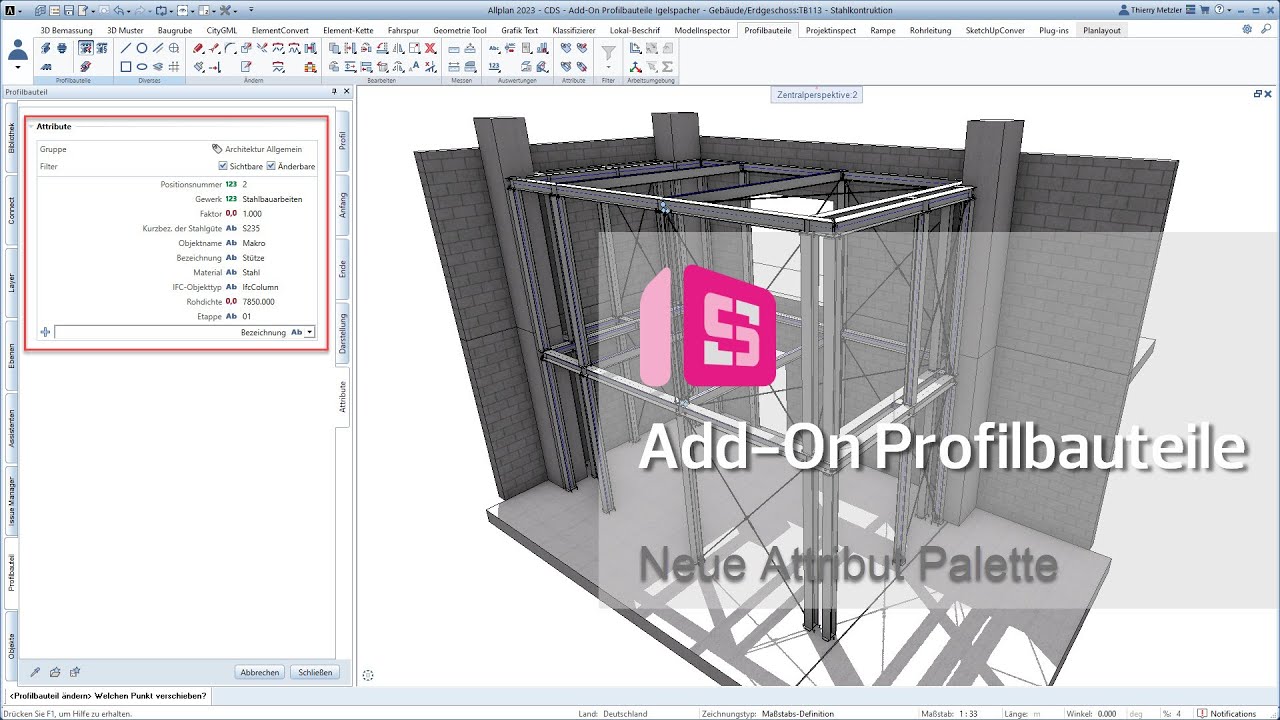Image resolution: width=1280 pixels, height=720 pixels.
Task: Click the grid hash tool in Diverses
Action: (x=174, y=67)
